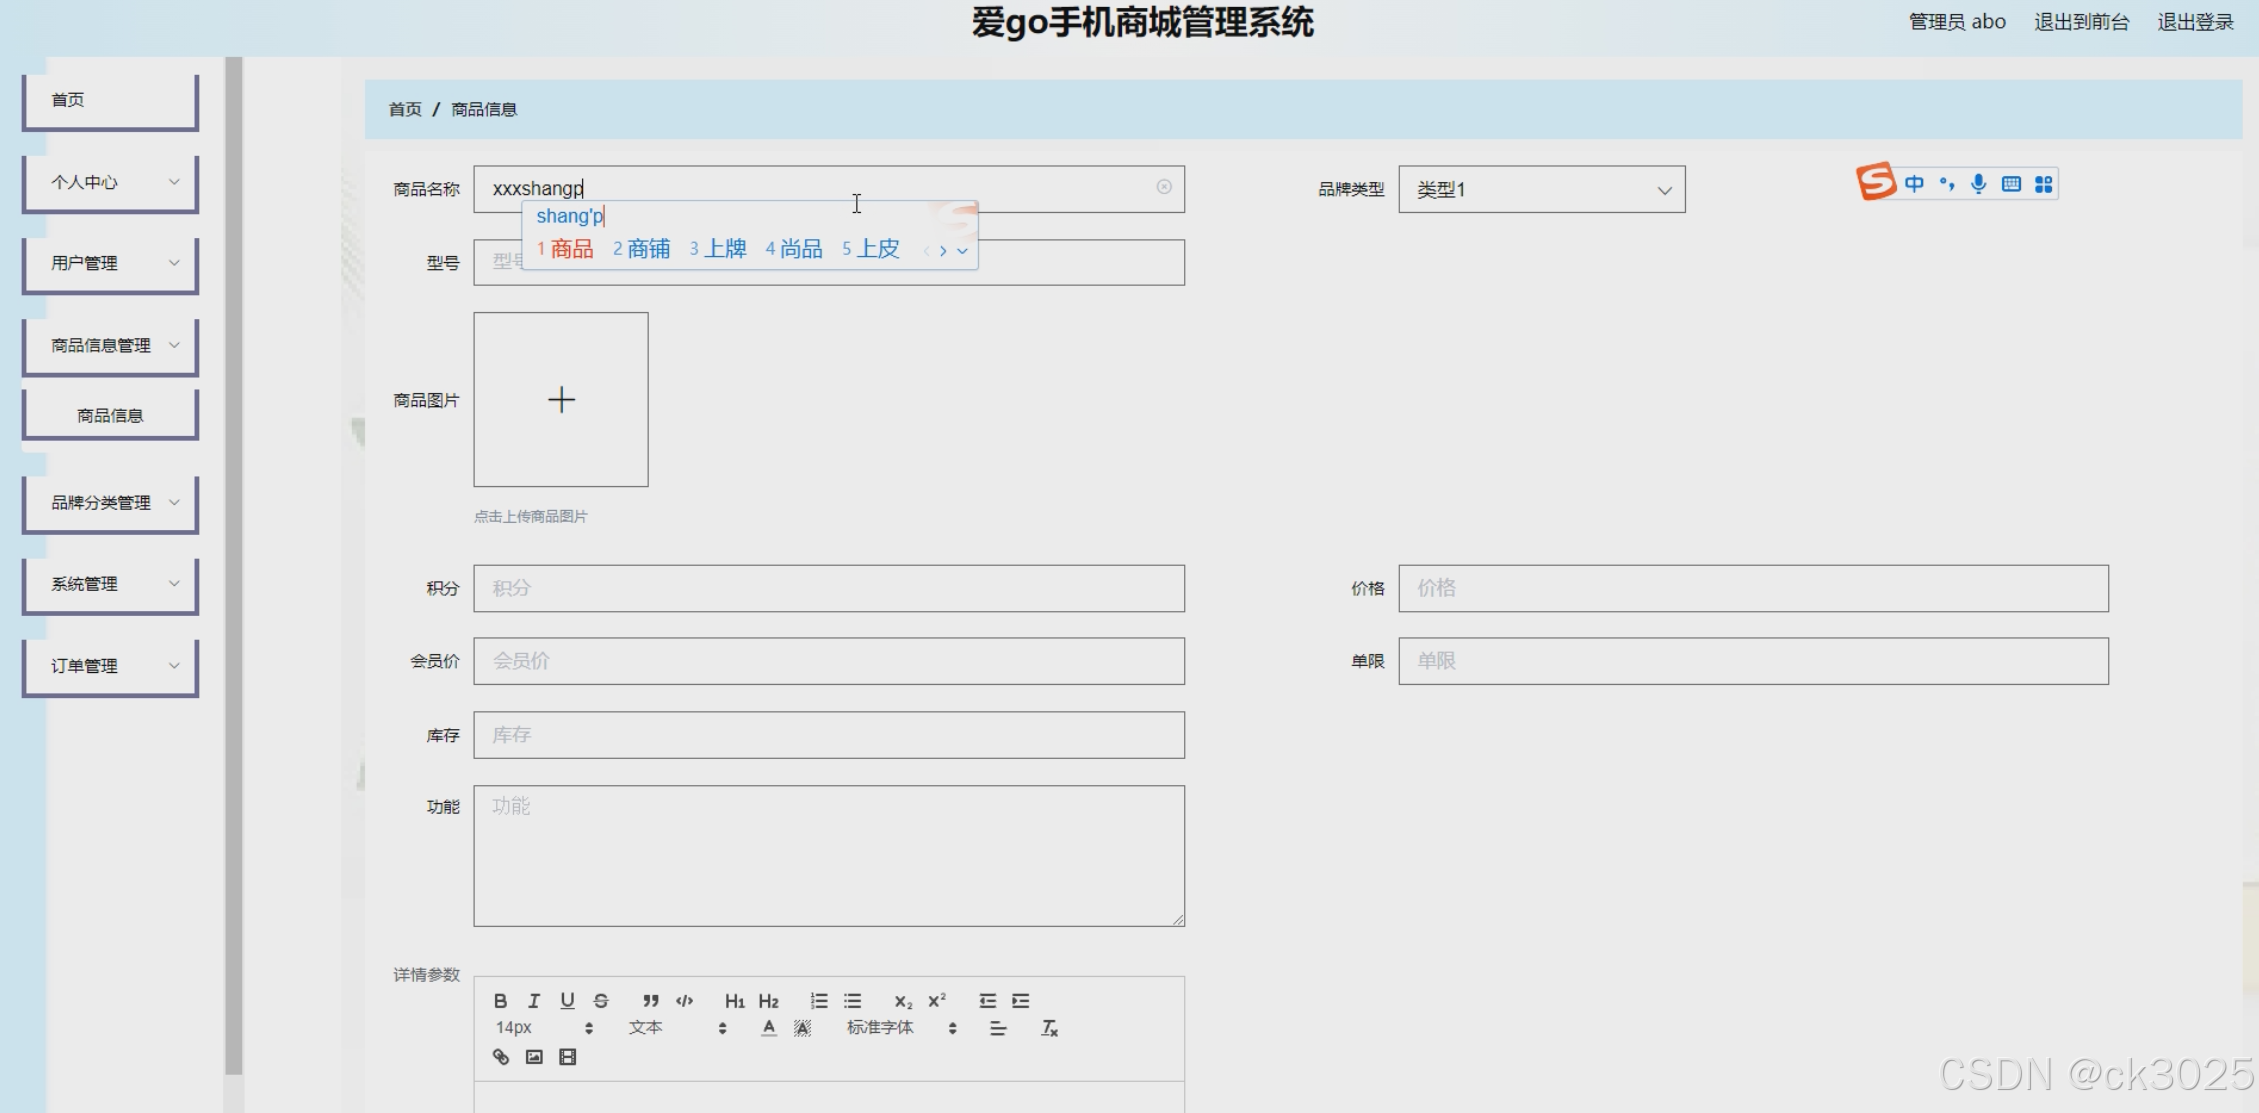The height and width of the screenshot is (1113, 2259).
Task: Click 退出到前台 link
Action: (x=2081, y=22)
